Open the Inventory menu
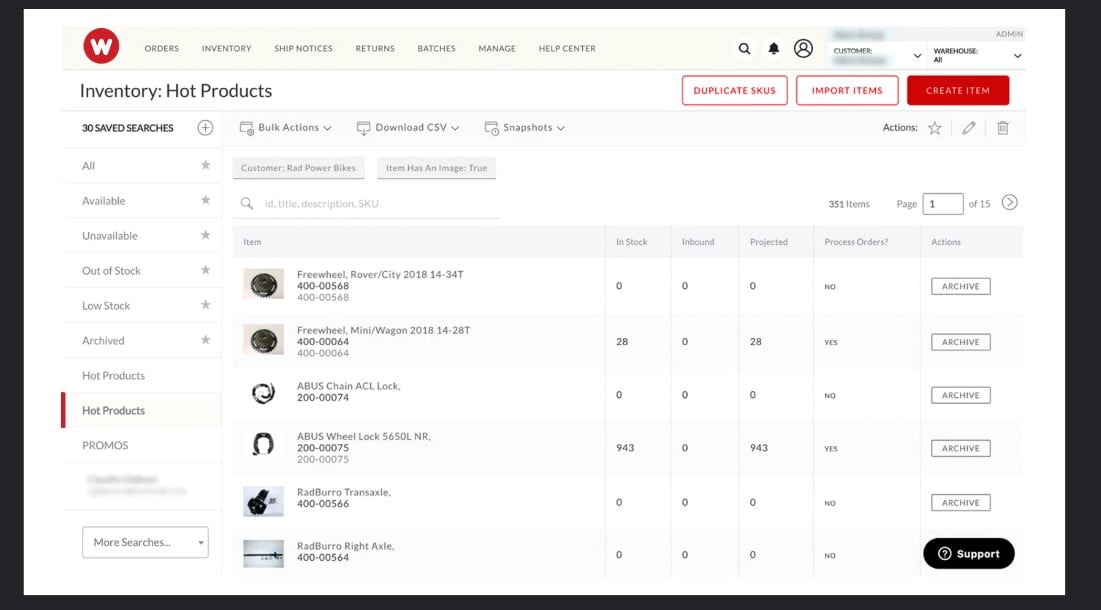Screen dimensions: 1101x610 pos(226,48)
